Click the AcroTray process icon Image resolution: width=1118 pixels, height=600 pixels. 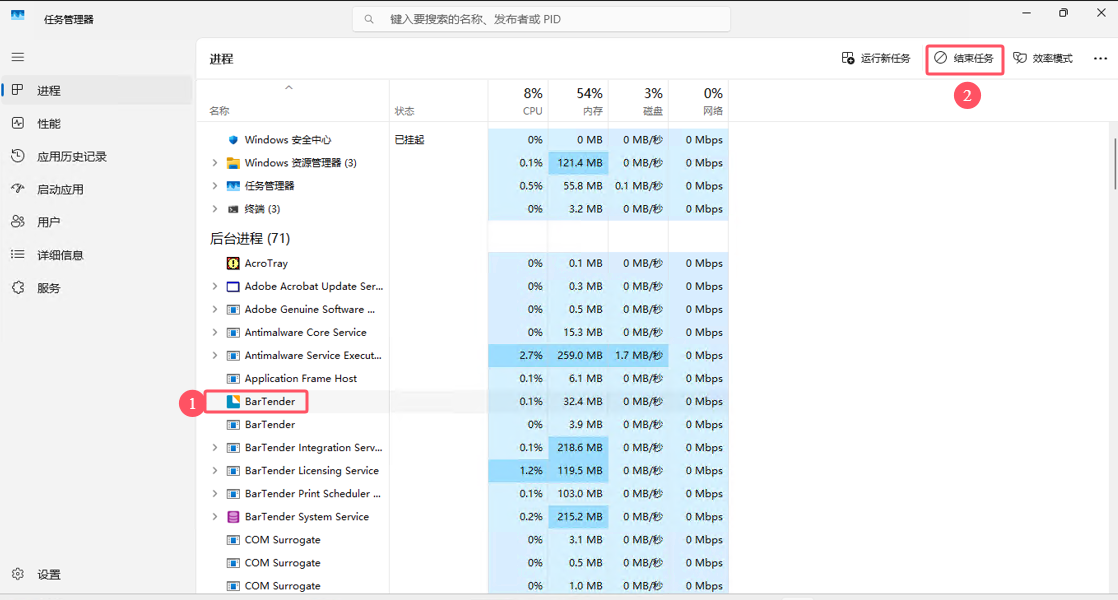pos(233,263)
